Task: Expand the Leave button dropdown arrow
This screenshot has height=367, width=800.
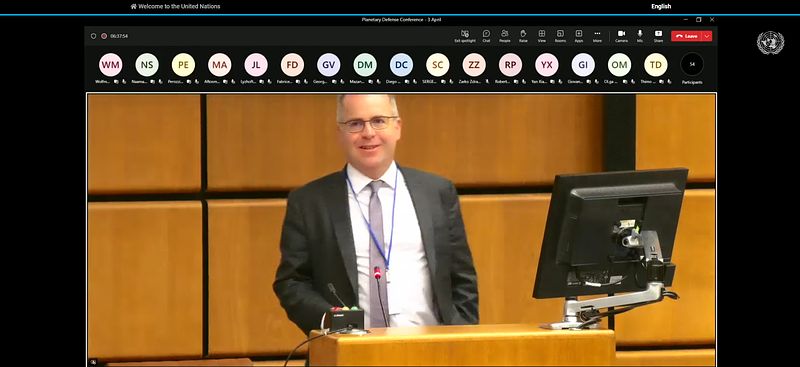Action: pyautogui.click(x=707, y=36)
